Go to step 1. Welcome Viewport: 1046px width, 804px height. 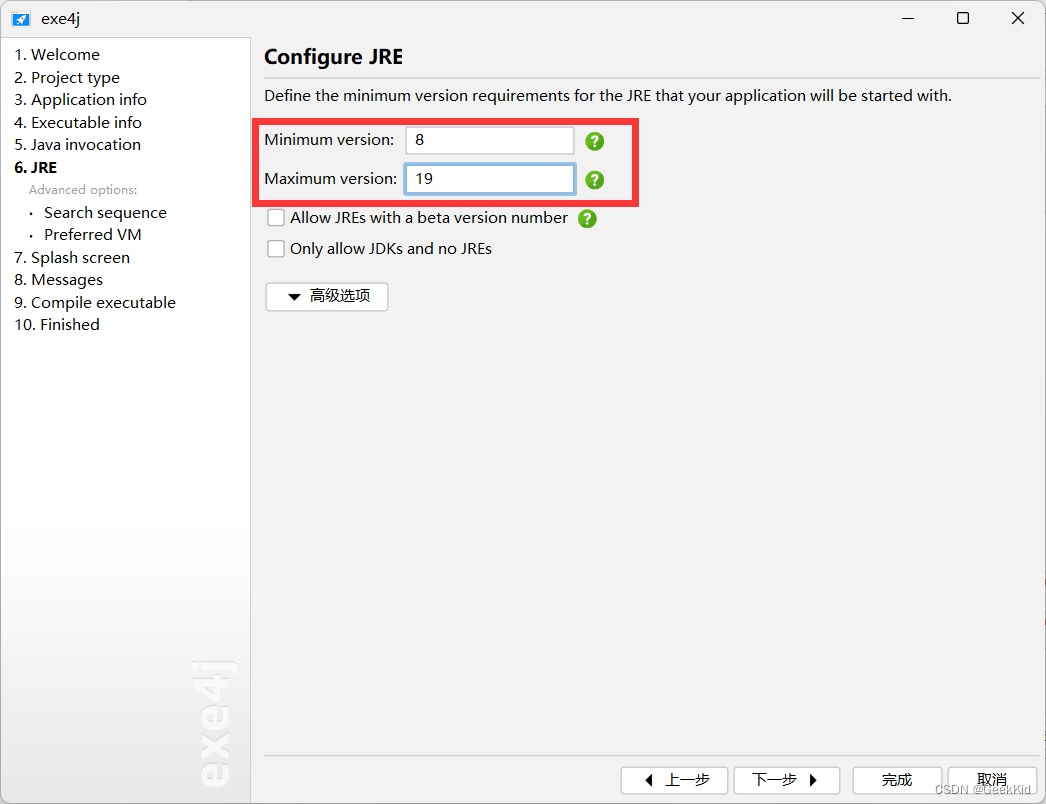click(x=57, y=55)
